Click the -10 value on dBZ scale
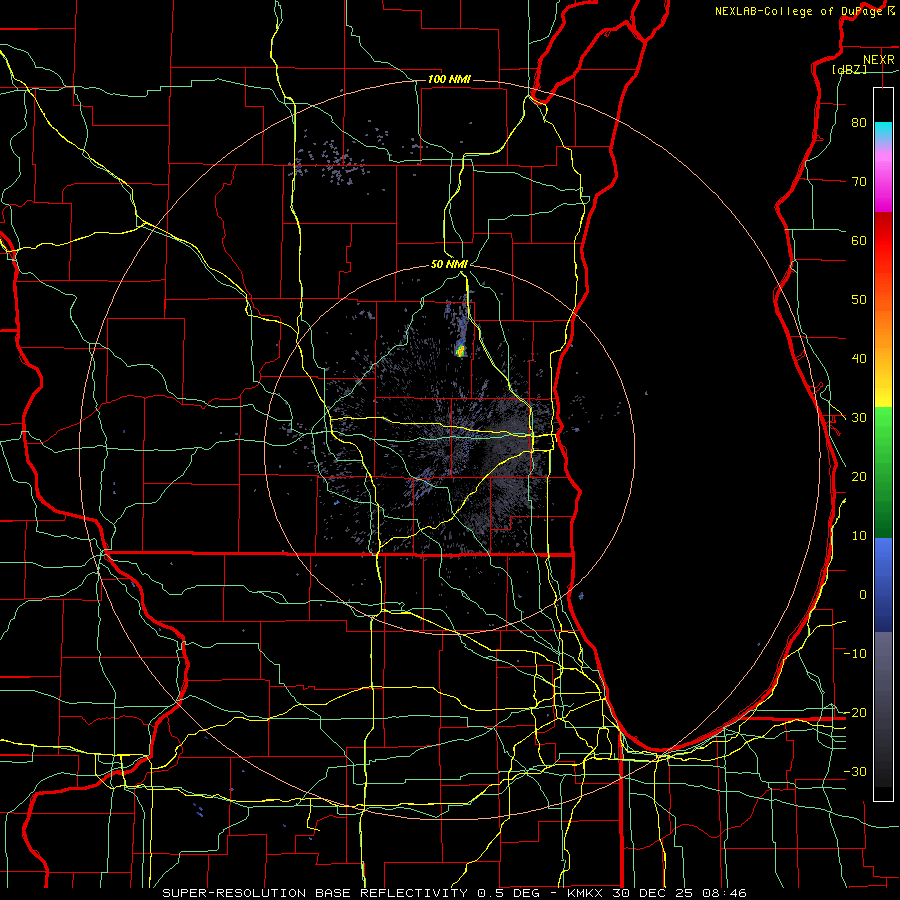The height and width of the screenshot is (900, 900). click(855, 654)
